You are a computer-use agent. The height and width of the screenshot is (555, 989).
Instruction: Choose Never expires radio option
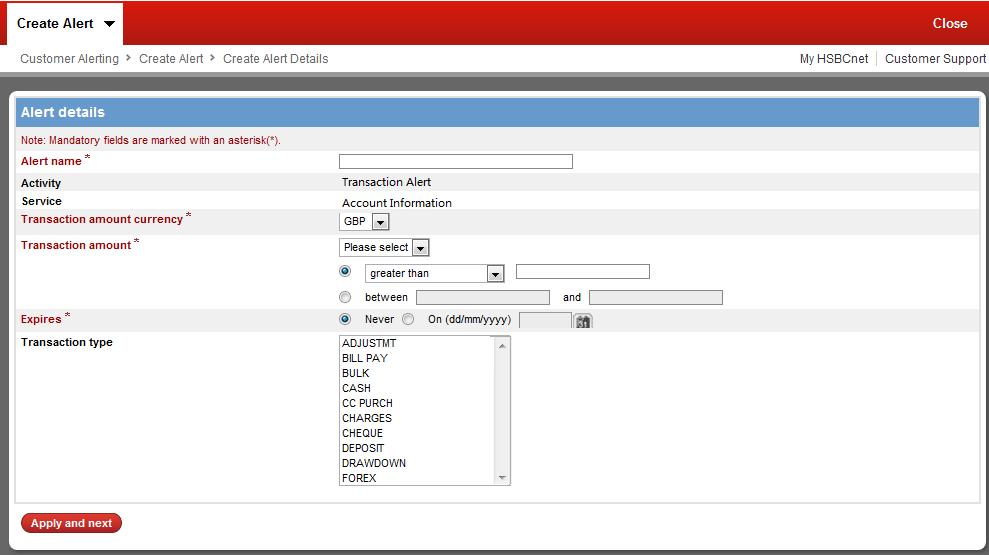[345, 319]
